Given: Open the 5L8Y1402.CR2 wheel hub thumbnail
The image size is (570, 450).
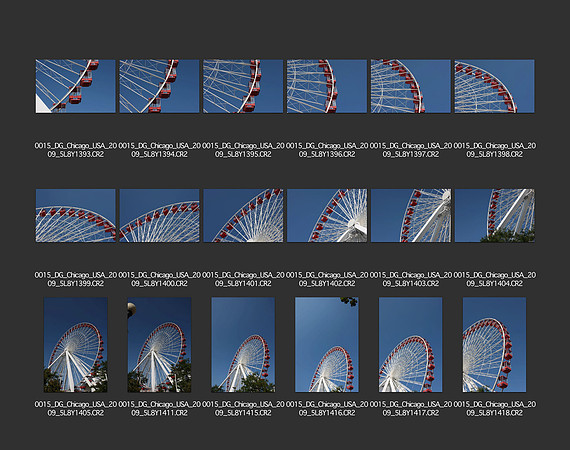Looking at the screenshot, I should pyautogui.click(x=327, y=216).
